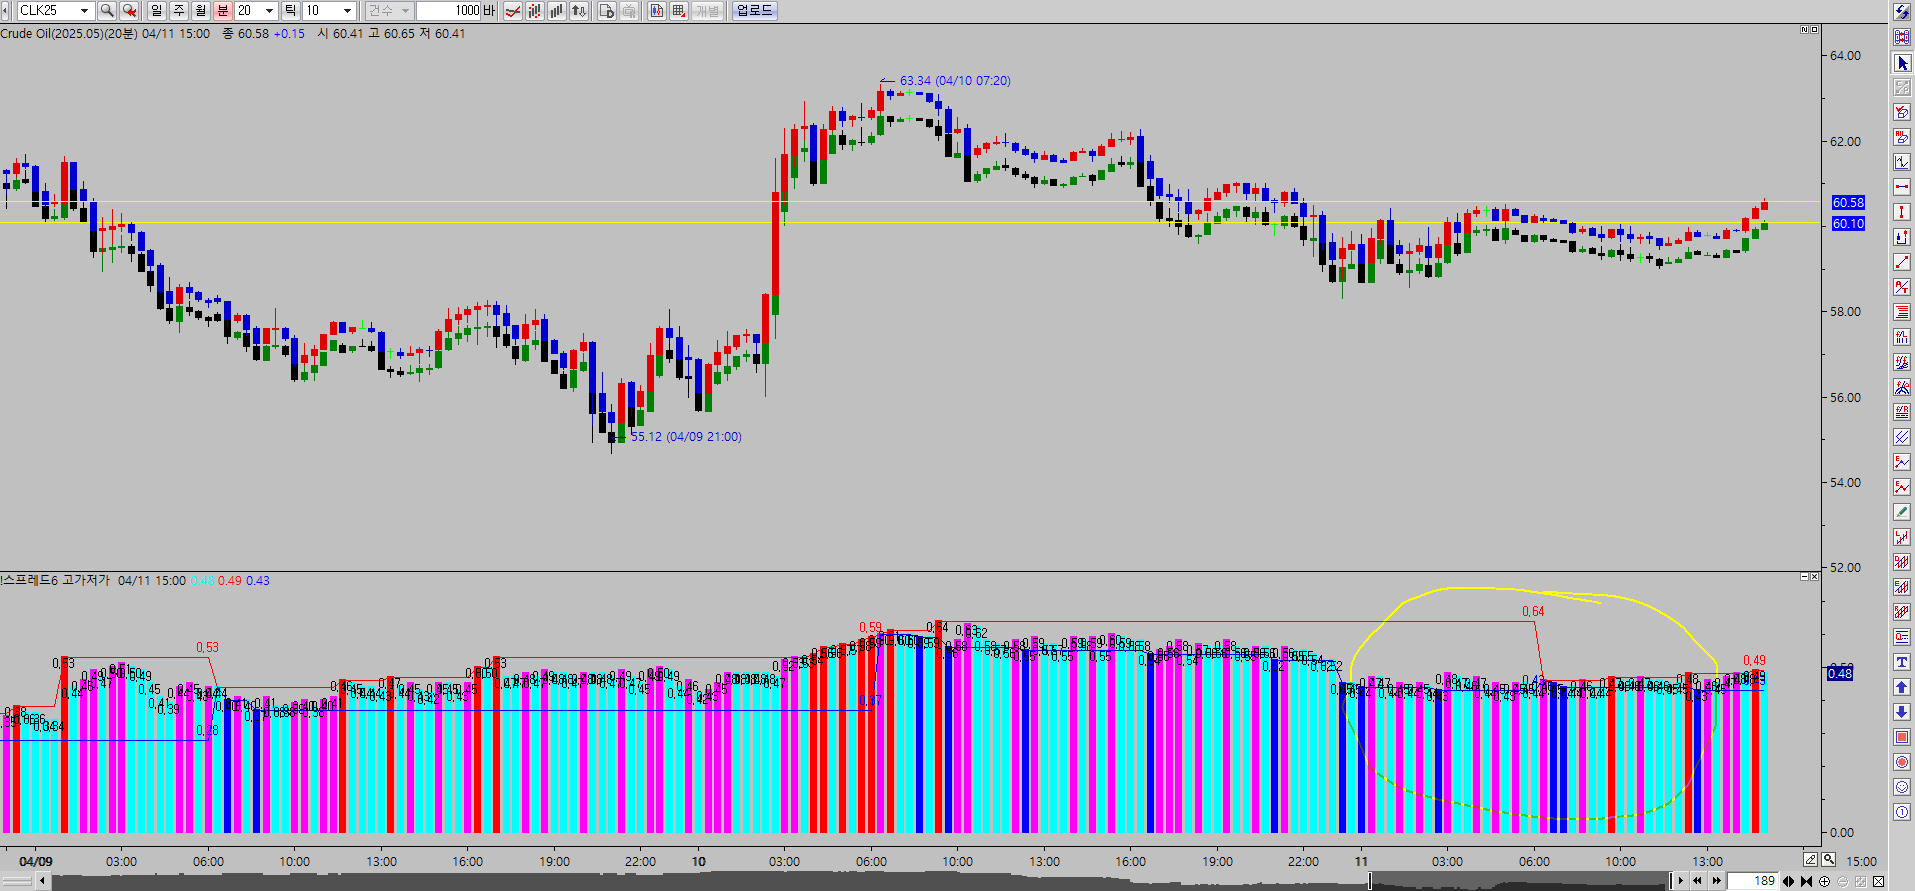Click the text 'T' annotation tool
The height and width of the screenshot is (891, 1915).
pos(1902,662)
